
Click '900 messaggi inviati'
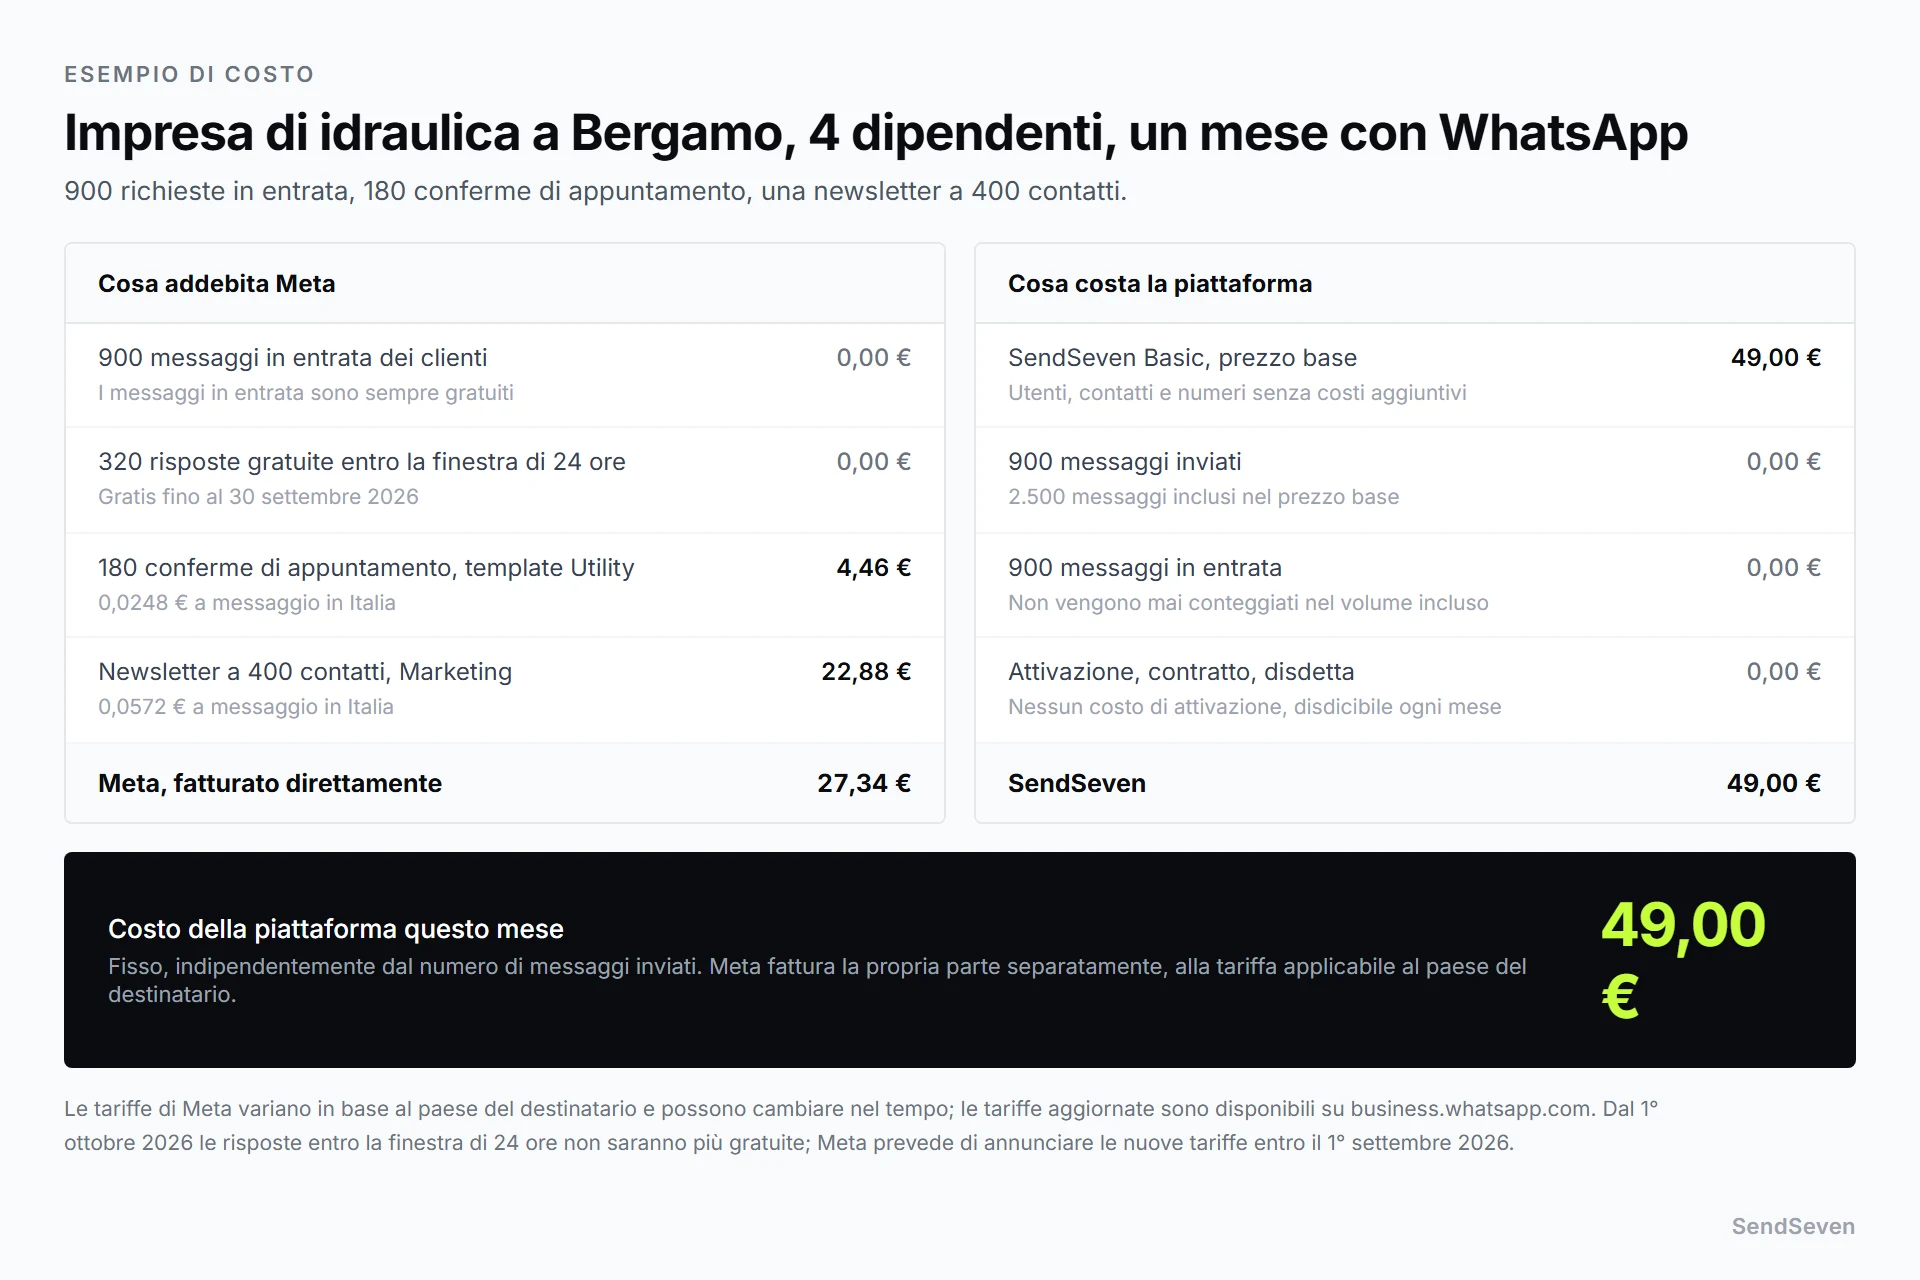tap(1125, 462)
